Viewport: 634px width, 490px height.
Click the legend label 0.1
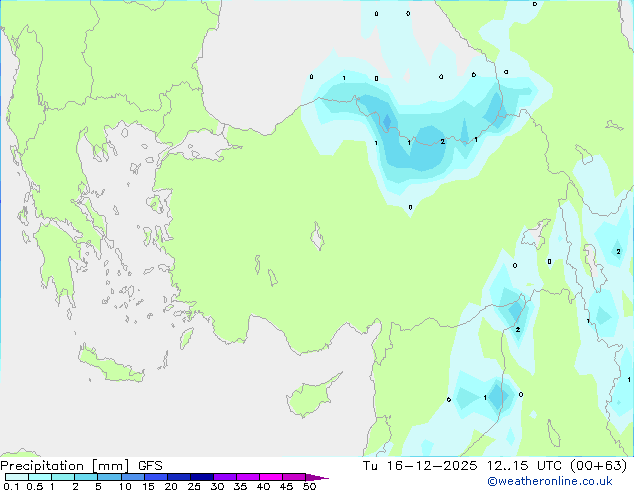pyautogui.click(x=11, y=486)
